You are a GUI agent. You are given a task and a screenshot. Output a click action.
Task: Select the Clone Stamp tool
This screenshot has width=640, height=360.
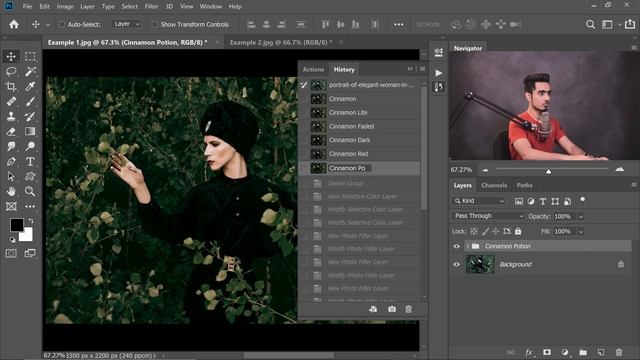11,116
